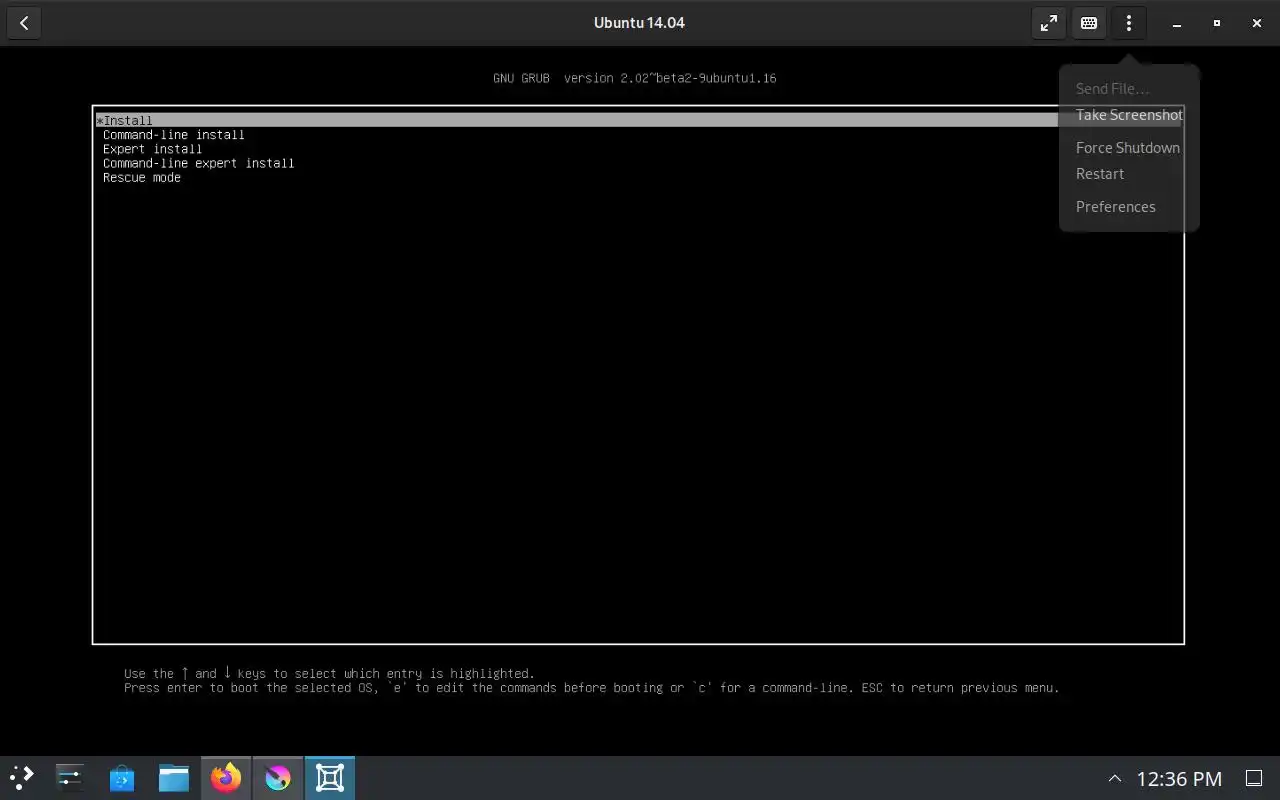
Task: Close the three-dot actions menu
Action: coord(1129,23)
